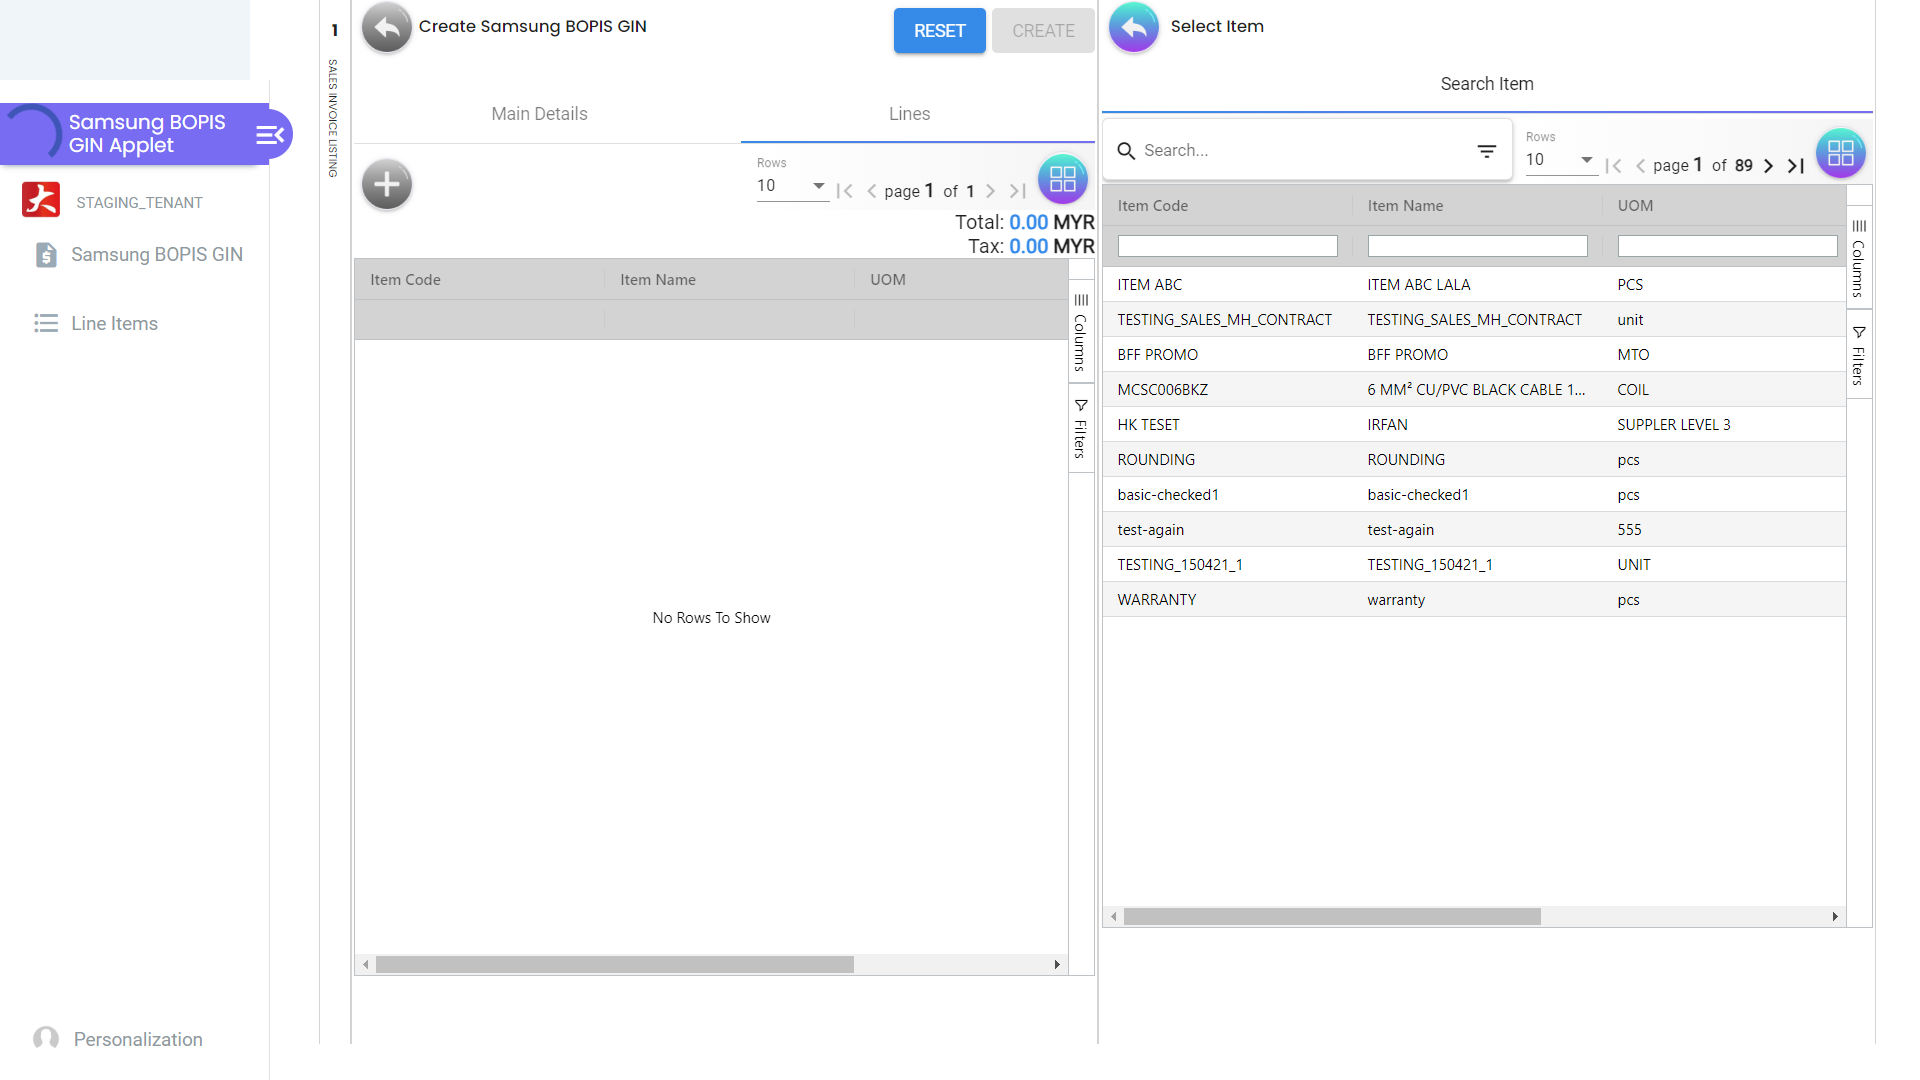
Task: Click the Item Code filter input
Action: (x=1227, y=246)
